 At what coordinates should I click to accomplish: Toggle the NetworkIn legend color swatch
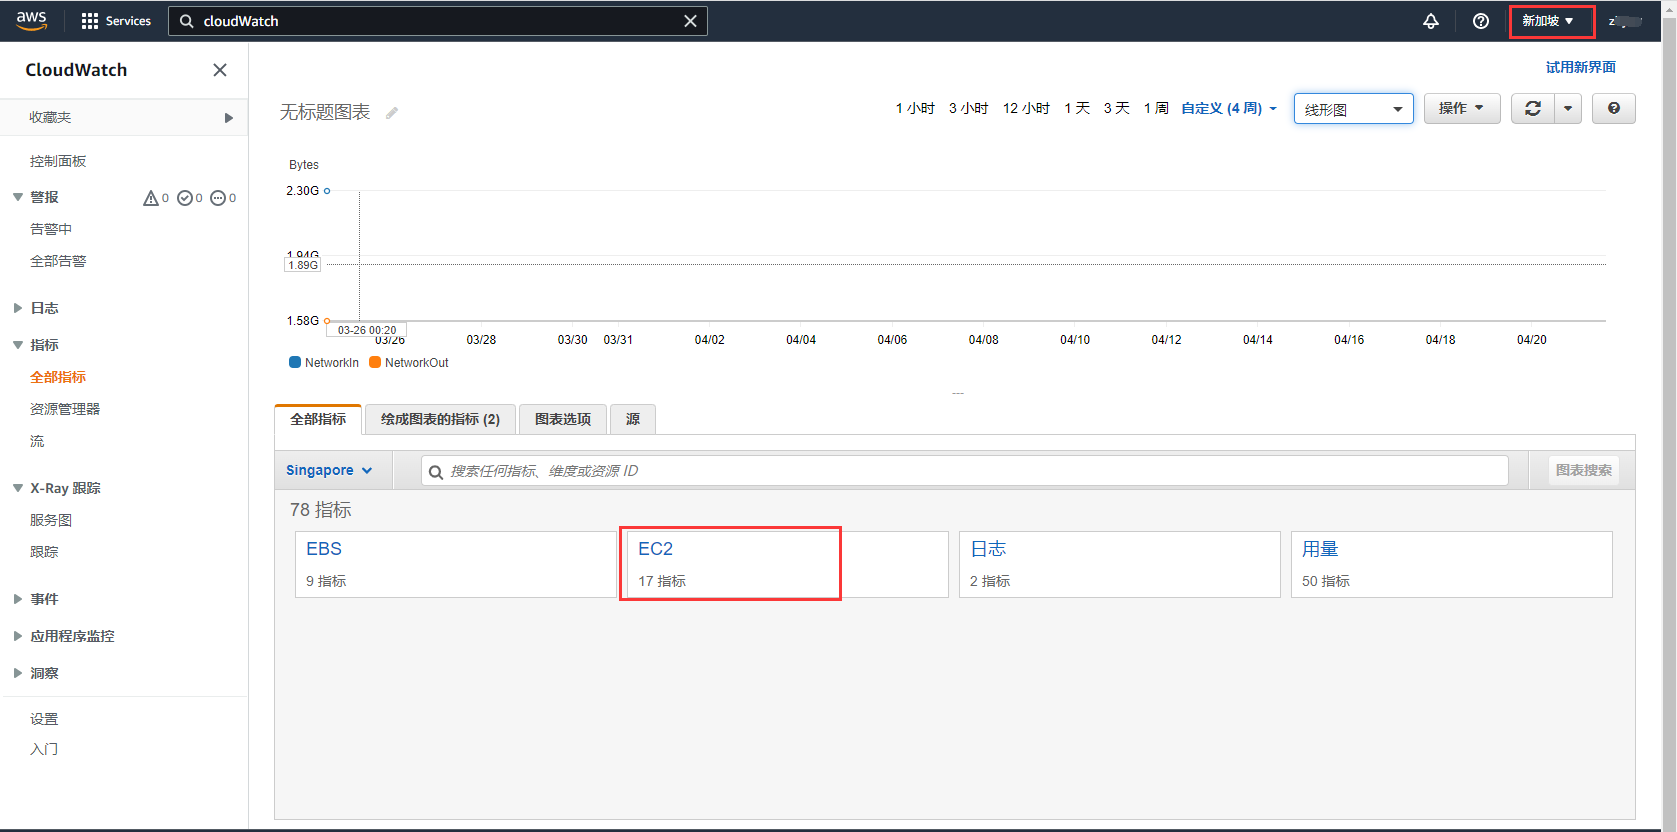coord(295,362)
